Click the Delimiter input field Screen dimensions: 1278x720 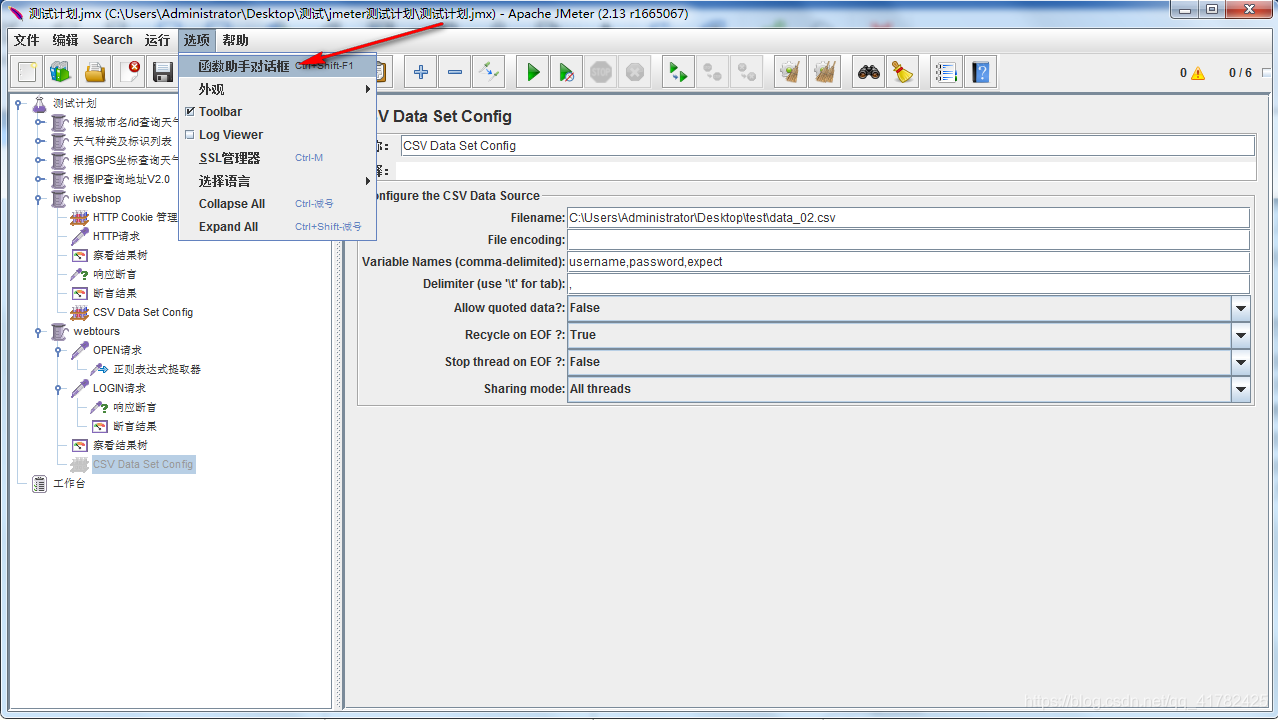[x=908, y=284]
